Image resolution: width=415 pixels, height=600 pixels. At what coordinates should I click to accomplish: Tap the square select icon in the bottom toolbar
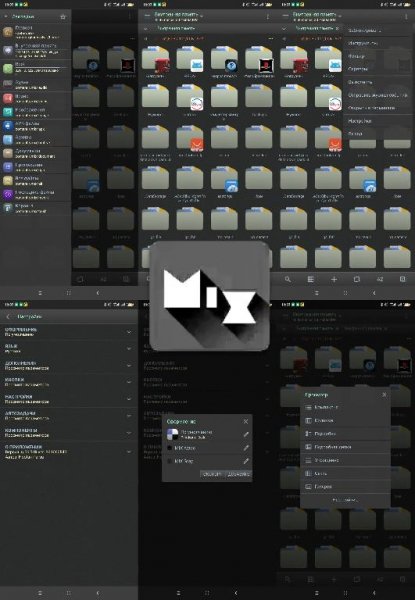point(356,279)
